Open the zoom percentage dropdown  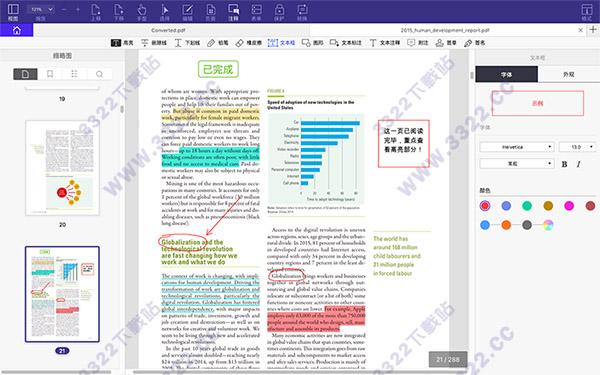click(x=41, y=9)
